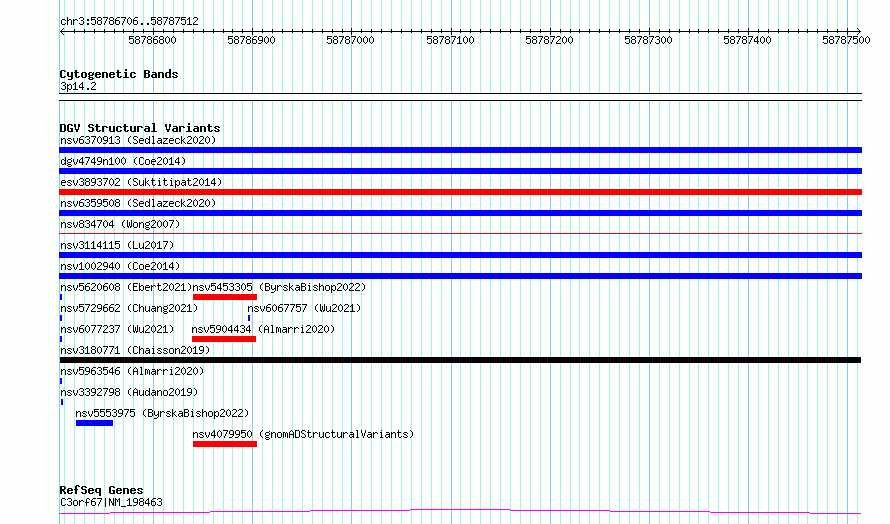
Task: Open nsv3392798 (Audano2019) variant
Action: [x=129, y=392]
